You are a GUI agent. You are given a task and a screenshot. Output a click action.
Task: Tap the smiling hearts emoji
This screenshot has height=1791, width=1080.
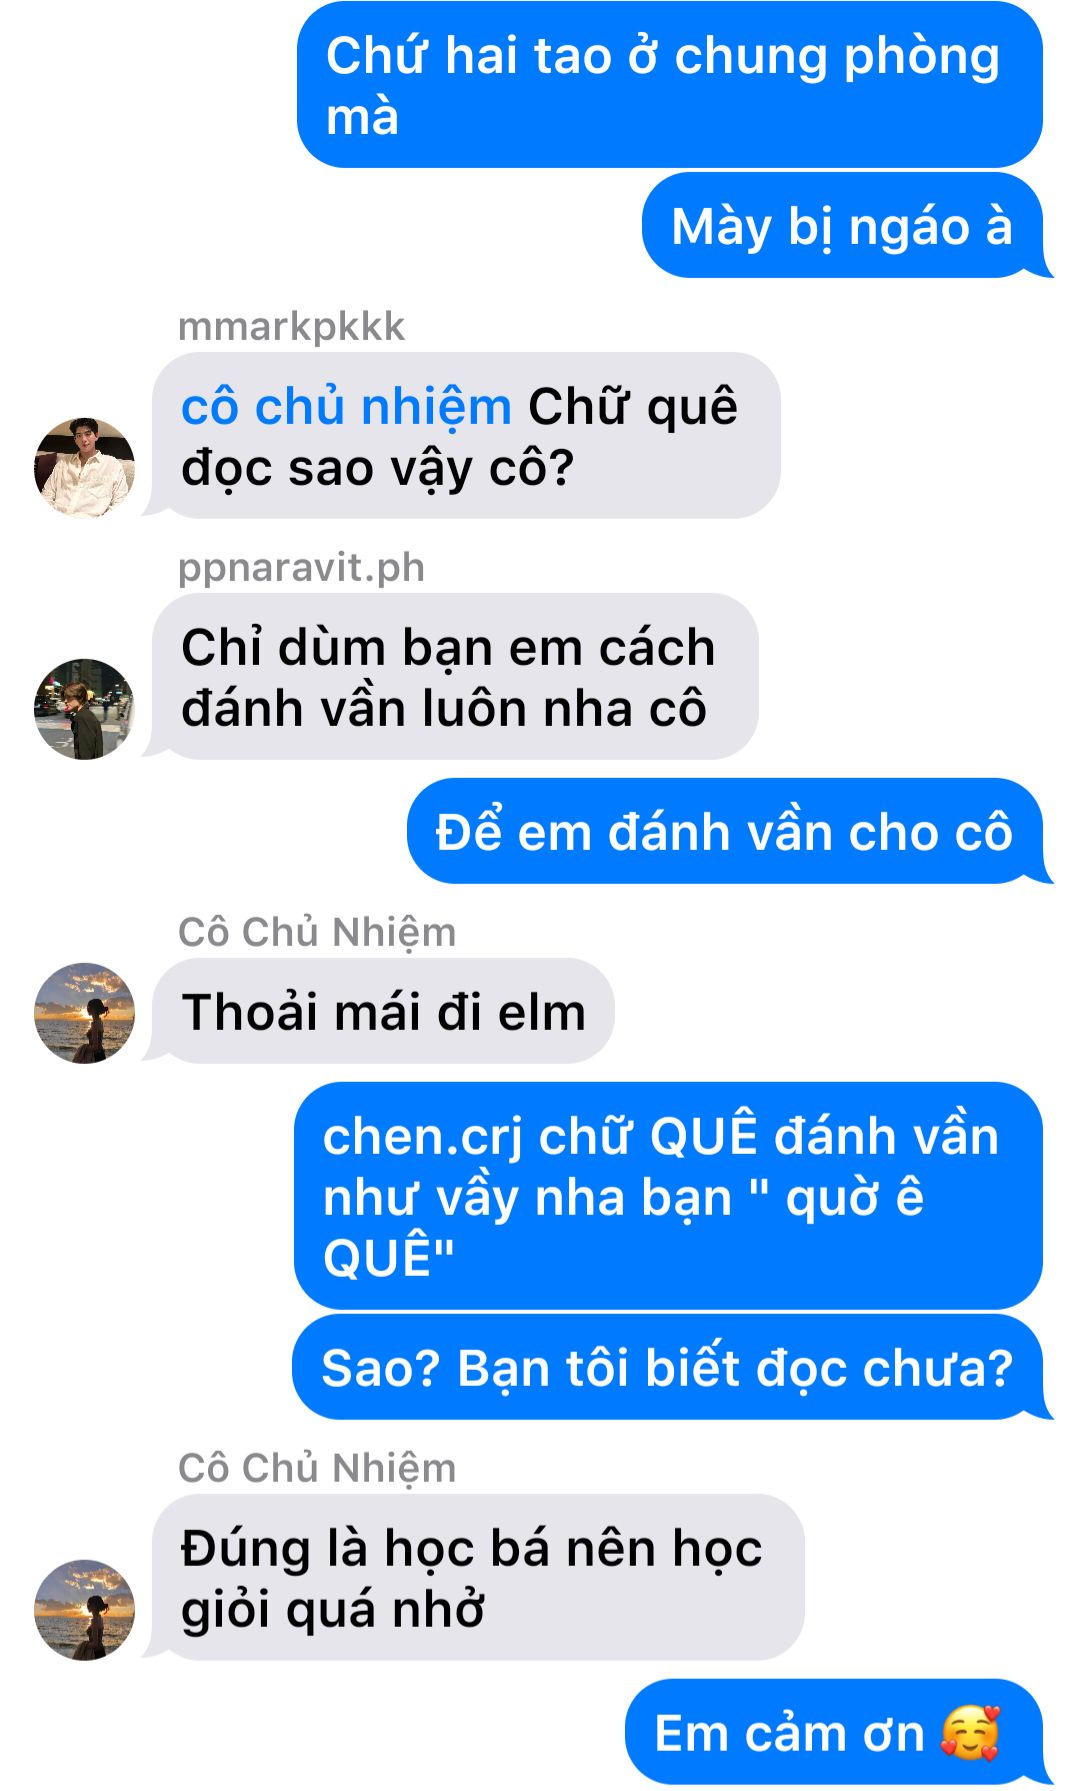click(970, 1733)
